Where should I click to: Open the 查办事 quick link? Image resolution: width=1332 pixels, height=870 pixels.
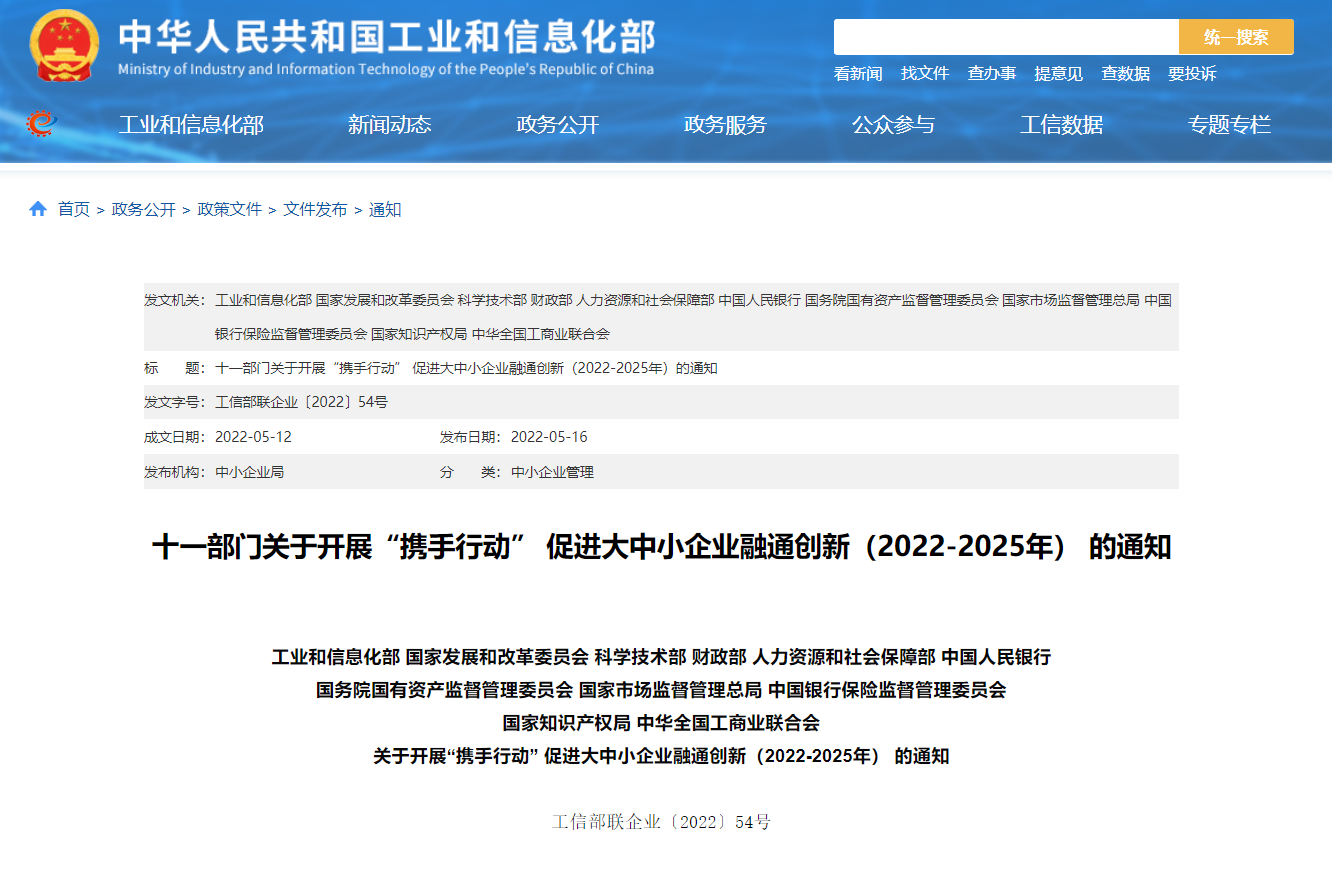pyautogui.click(x=992, y=73)
